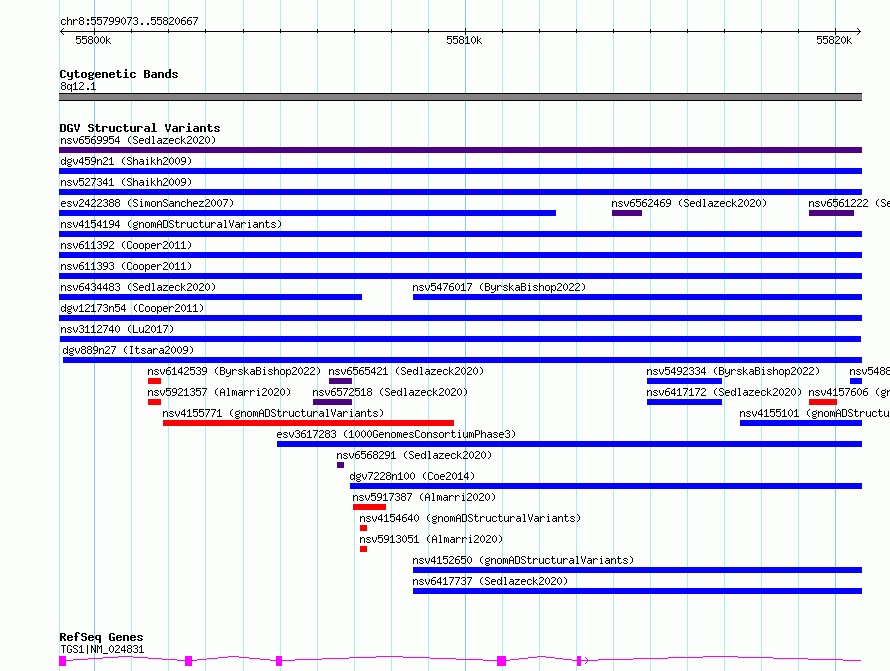Select nsv611393 (Cooper2011) label
The width and height of the screenshot is (890, 671).
(126, 266)
